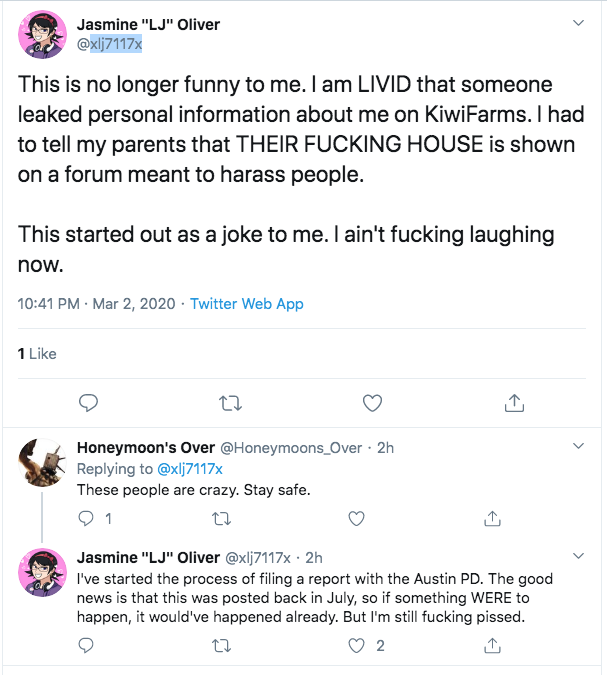The image size is (607, 675).
Task: Open @xlj7117x in 'Replying to' line
Action: 190,469
